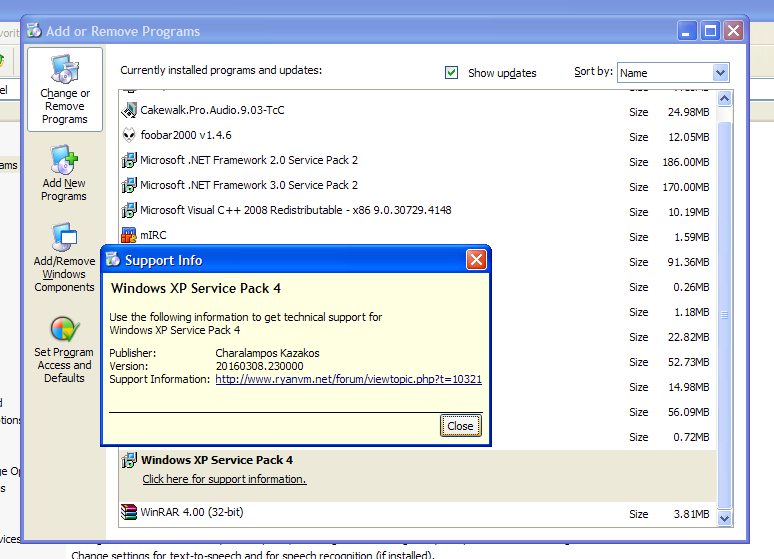This screenshot has width=774, height=559.
Task: Click the Add or Remove Programs title icon
Action: click(34, 31)
